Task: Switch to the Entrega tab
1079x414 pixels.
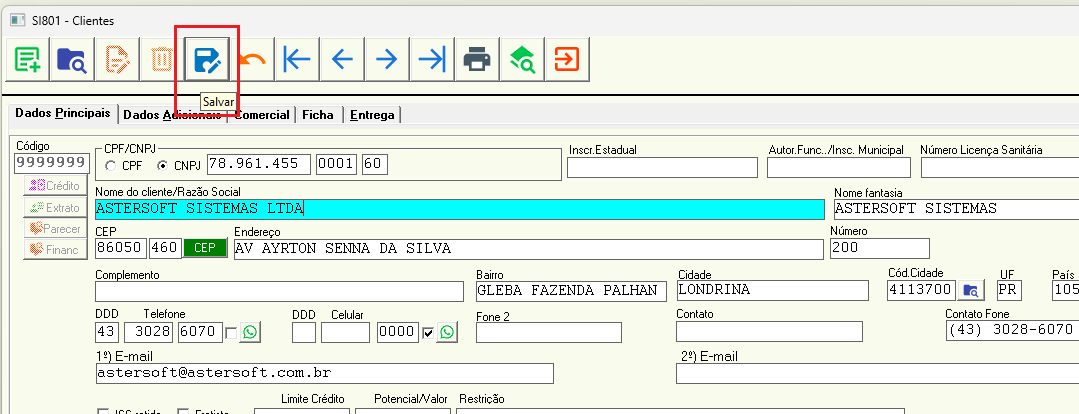Action: coord(372,115)
